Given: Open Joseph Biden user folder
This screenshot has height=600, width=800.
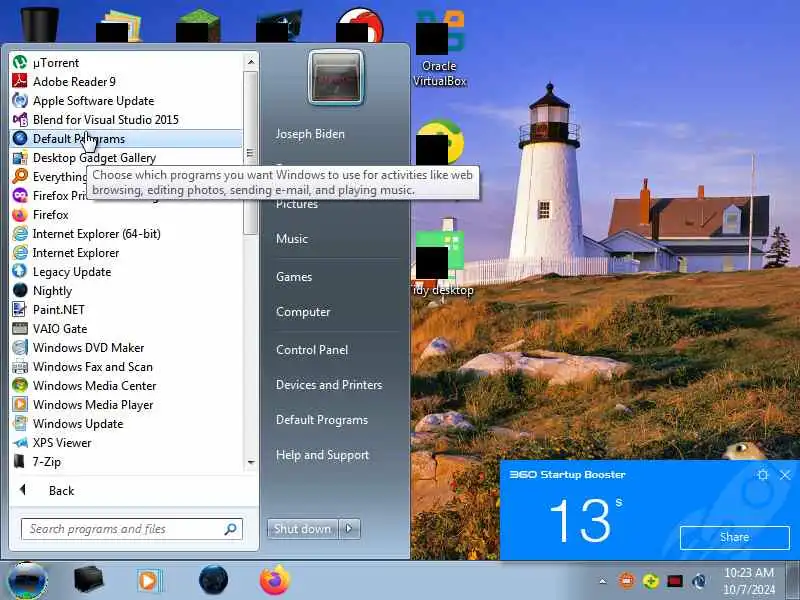Looking at the screenshot, I should click(x=310, y=134).
